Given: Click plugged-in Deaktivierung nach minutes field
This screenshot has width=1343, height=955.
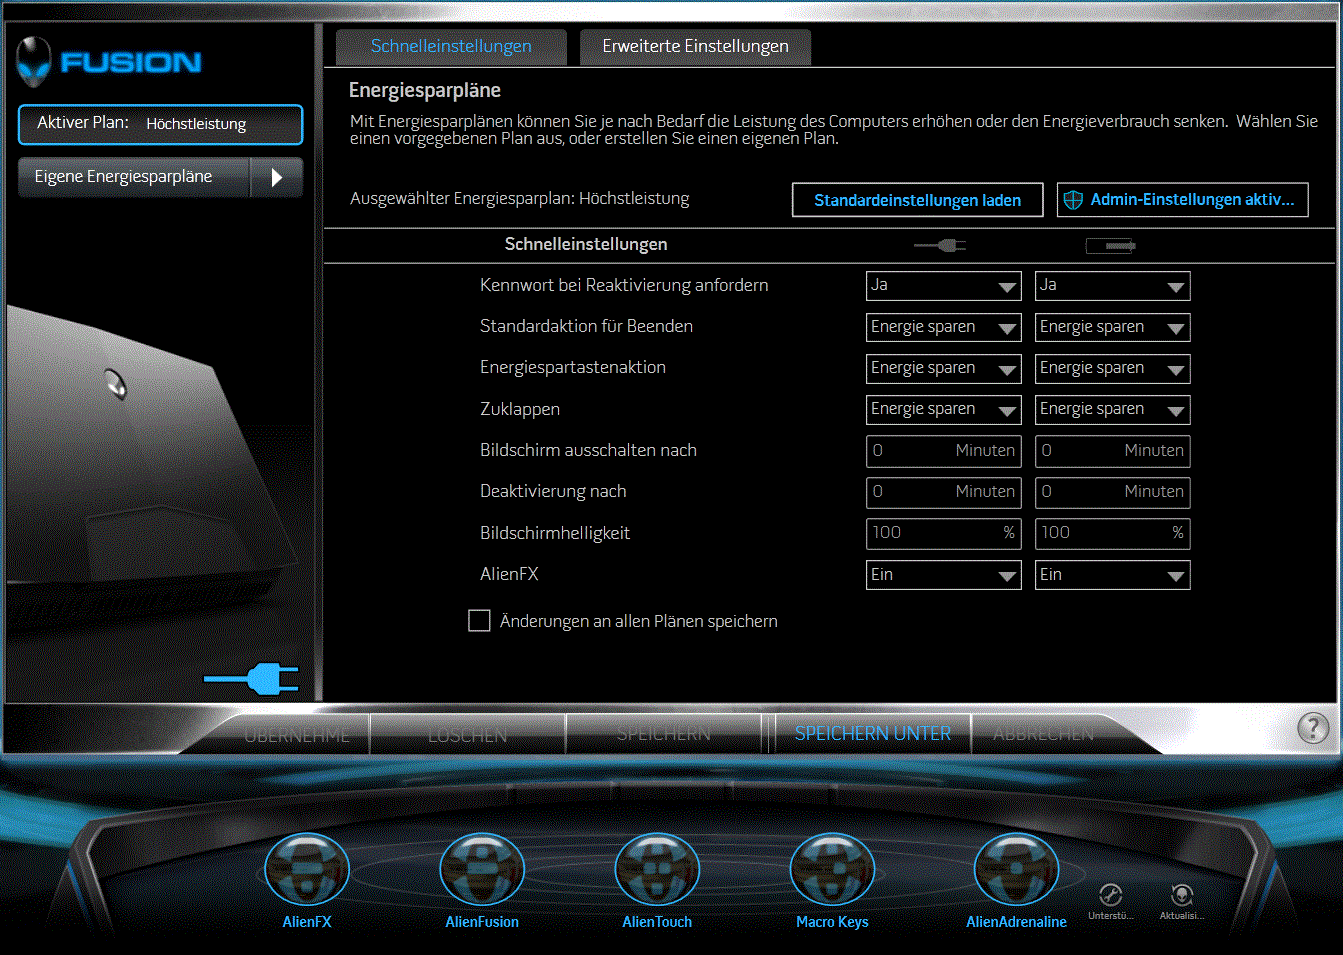Looking at the screenshot, I should coord(944,492).
